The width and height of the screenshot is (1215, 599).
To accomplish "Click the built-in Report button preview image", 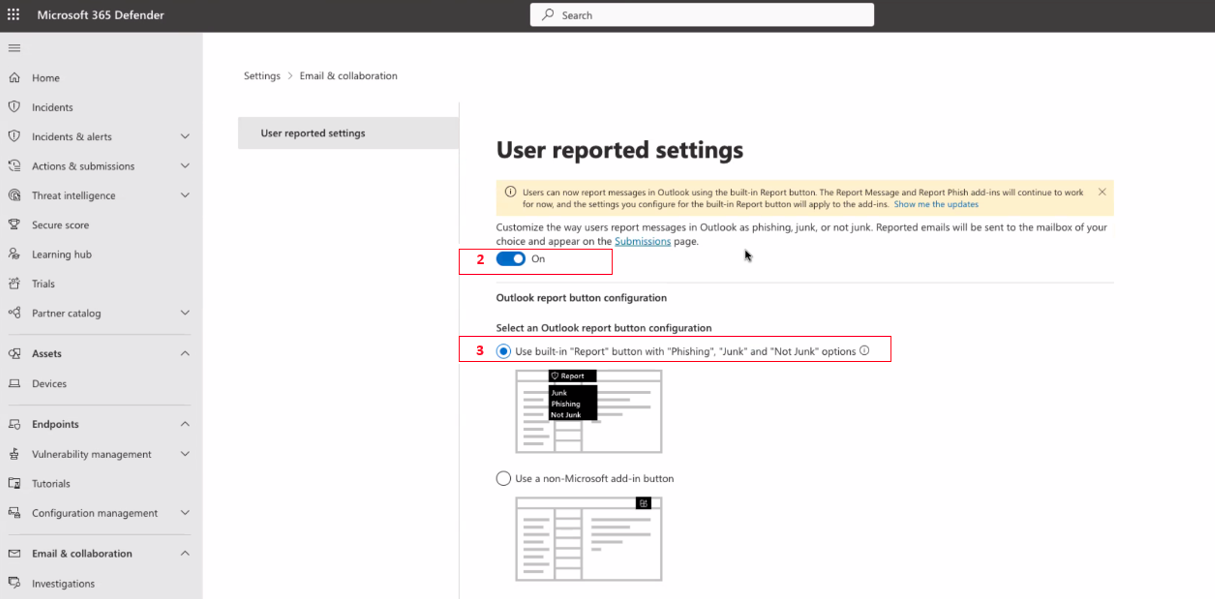I will [589, 411].
